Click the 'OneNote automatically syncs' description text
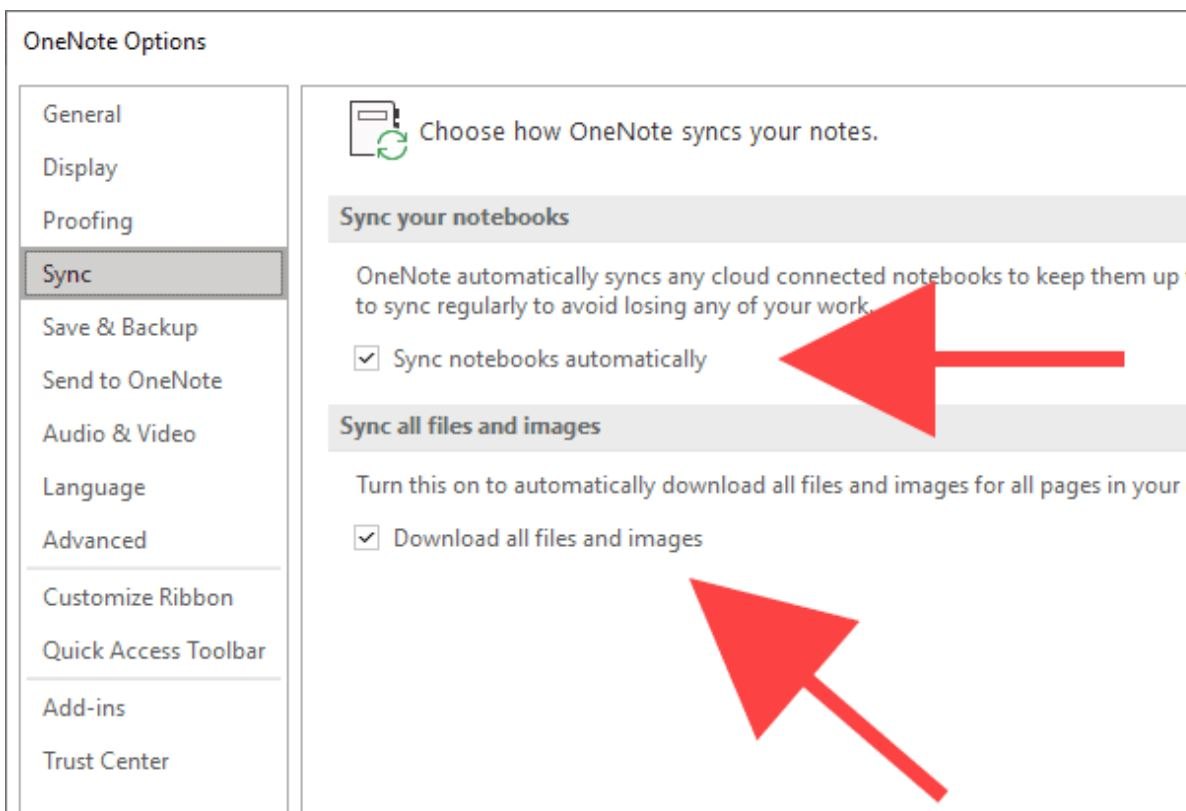1186x811 pixels. (x=770, y=291)
